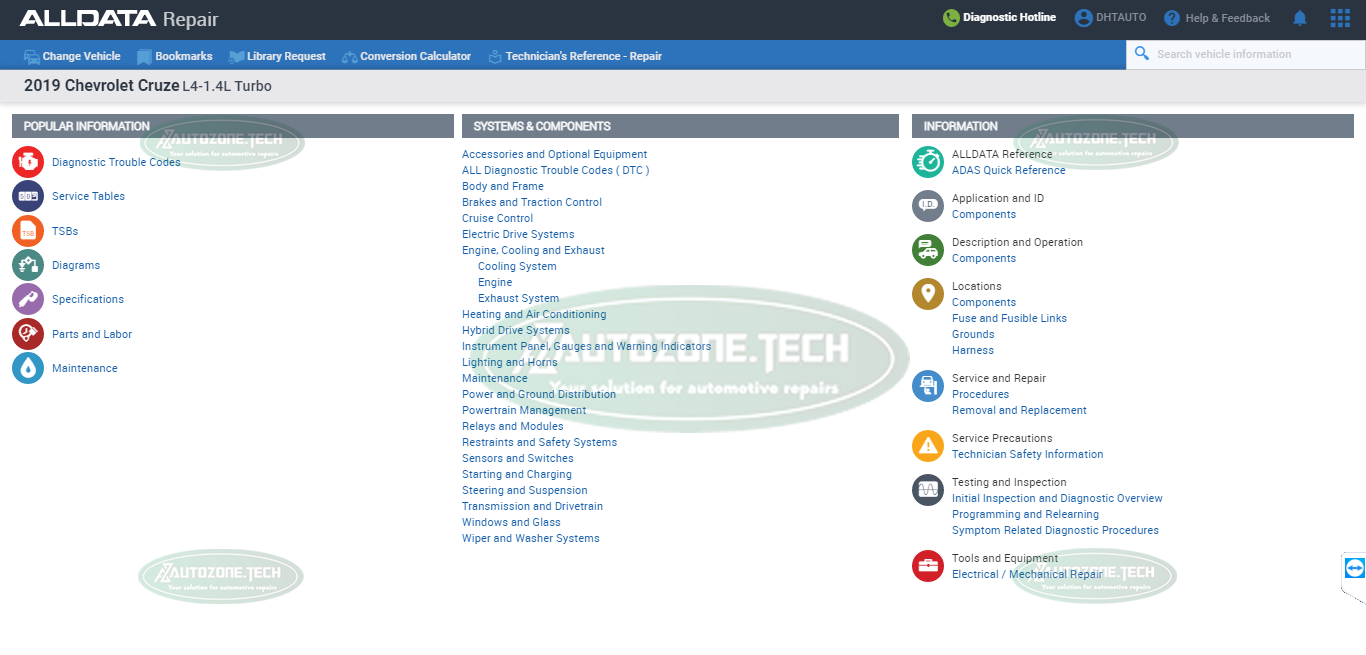Open the Service Tables icon
This screenshot has width=1366, height=655.
[x=28, y=196]
